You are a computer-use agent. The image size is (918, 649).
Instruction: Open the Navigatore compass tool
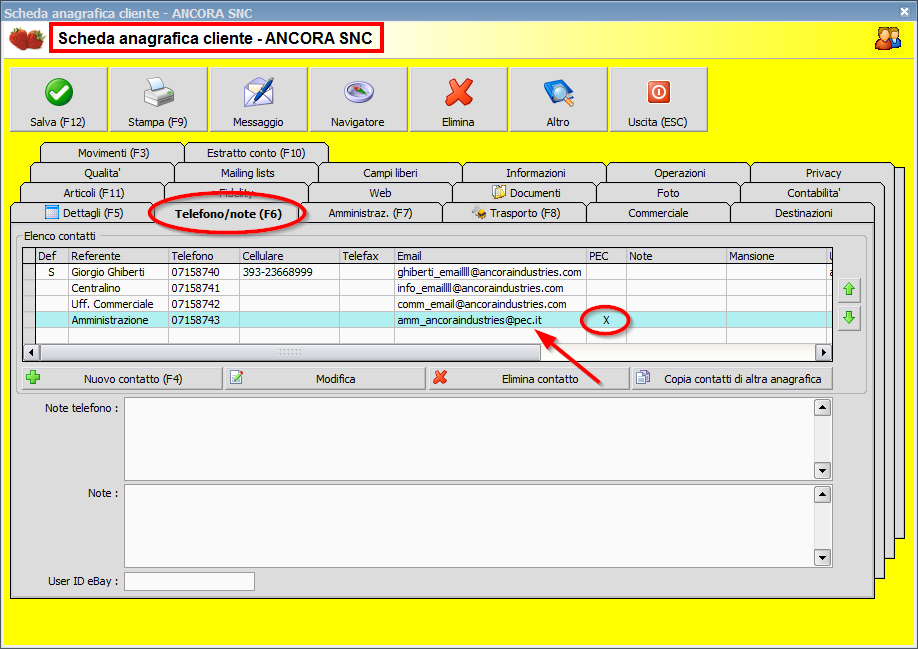(357, 91)
